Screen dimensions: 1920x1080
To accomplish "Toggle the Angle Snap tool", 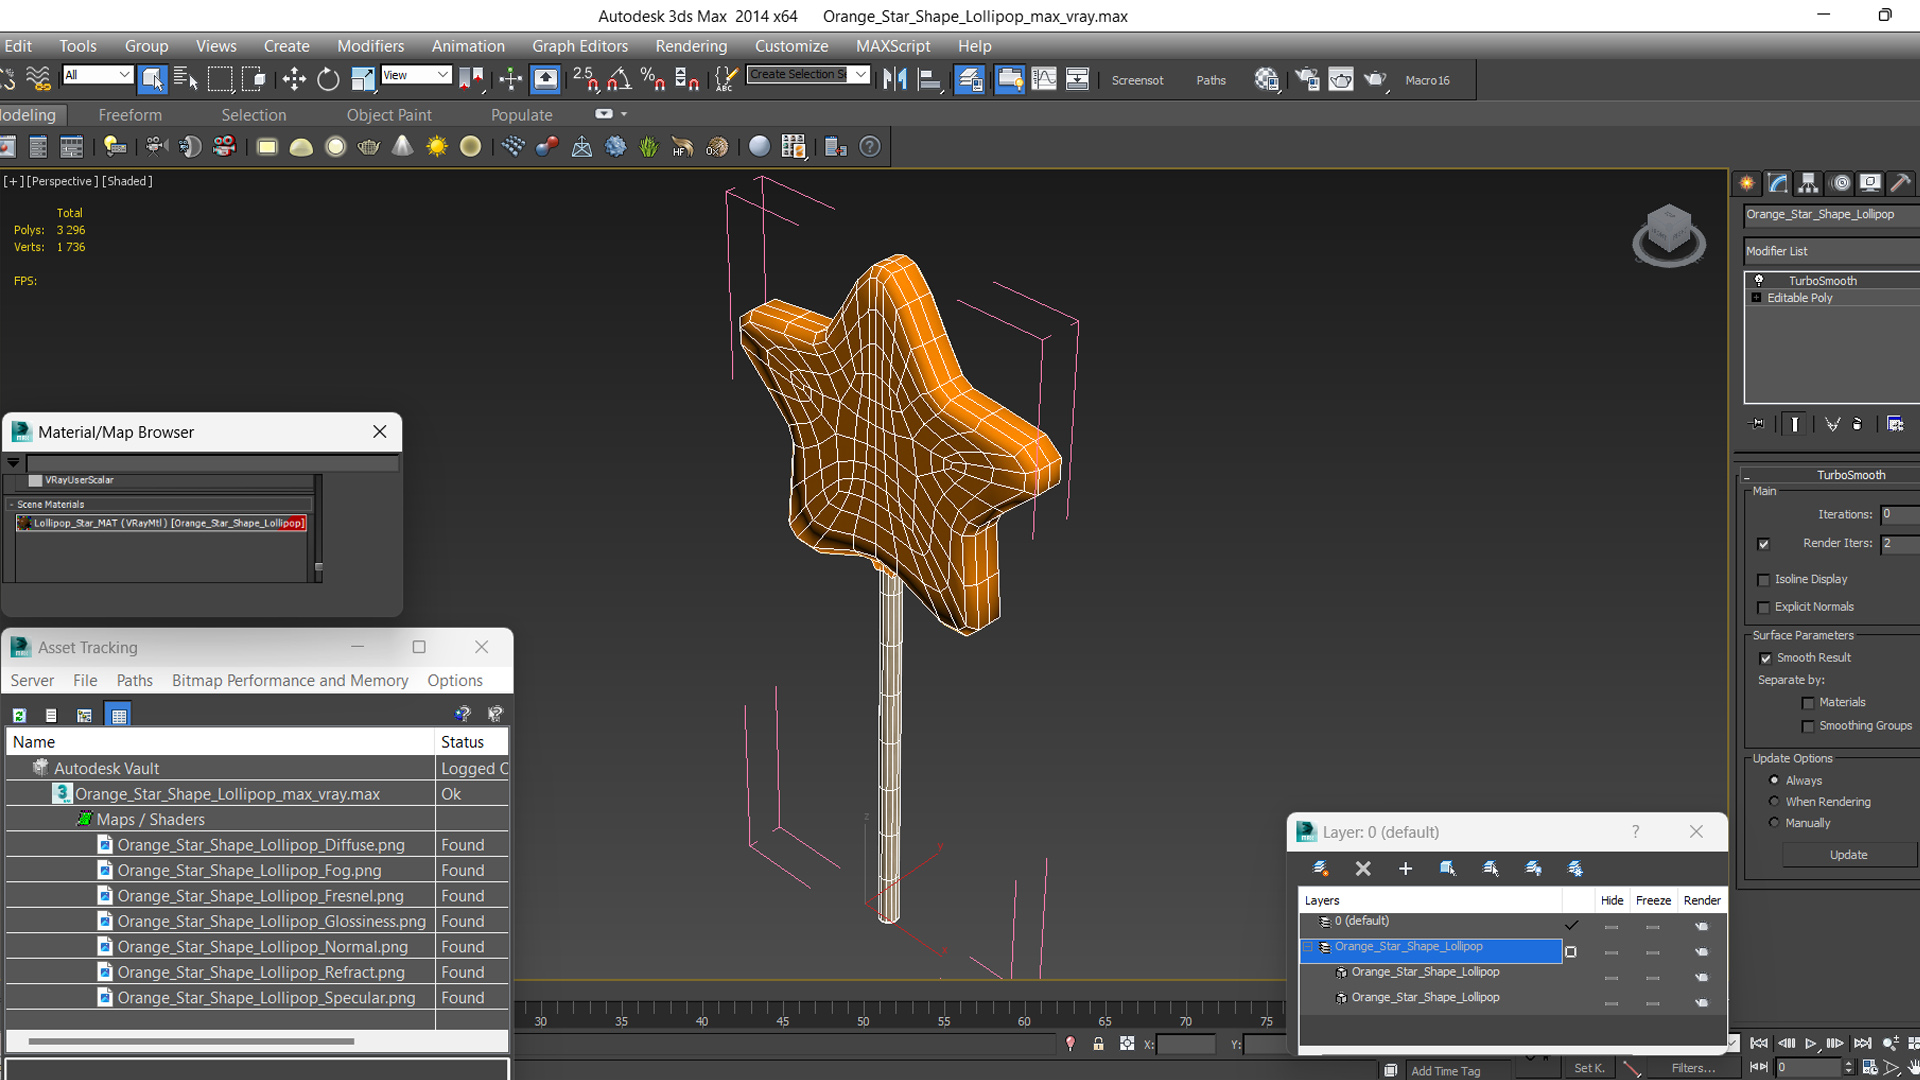I will point(619,79).
